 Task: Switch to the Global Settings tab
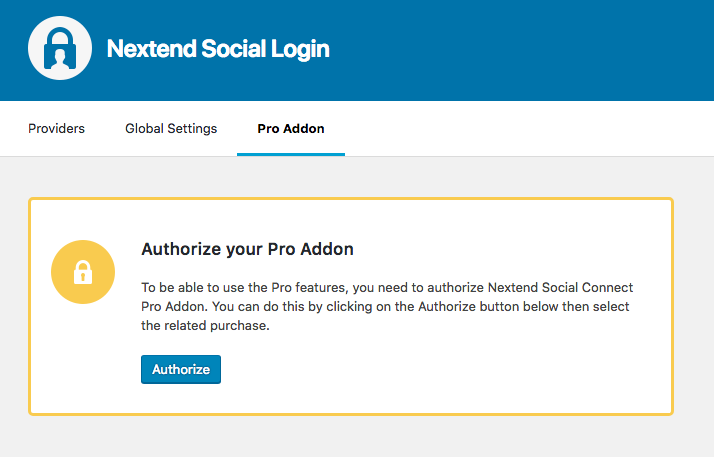[171, 129]
